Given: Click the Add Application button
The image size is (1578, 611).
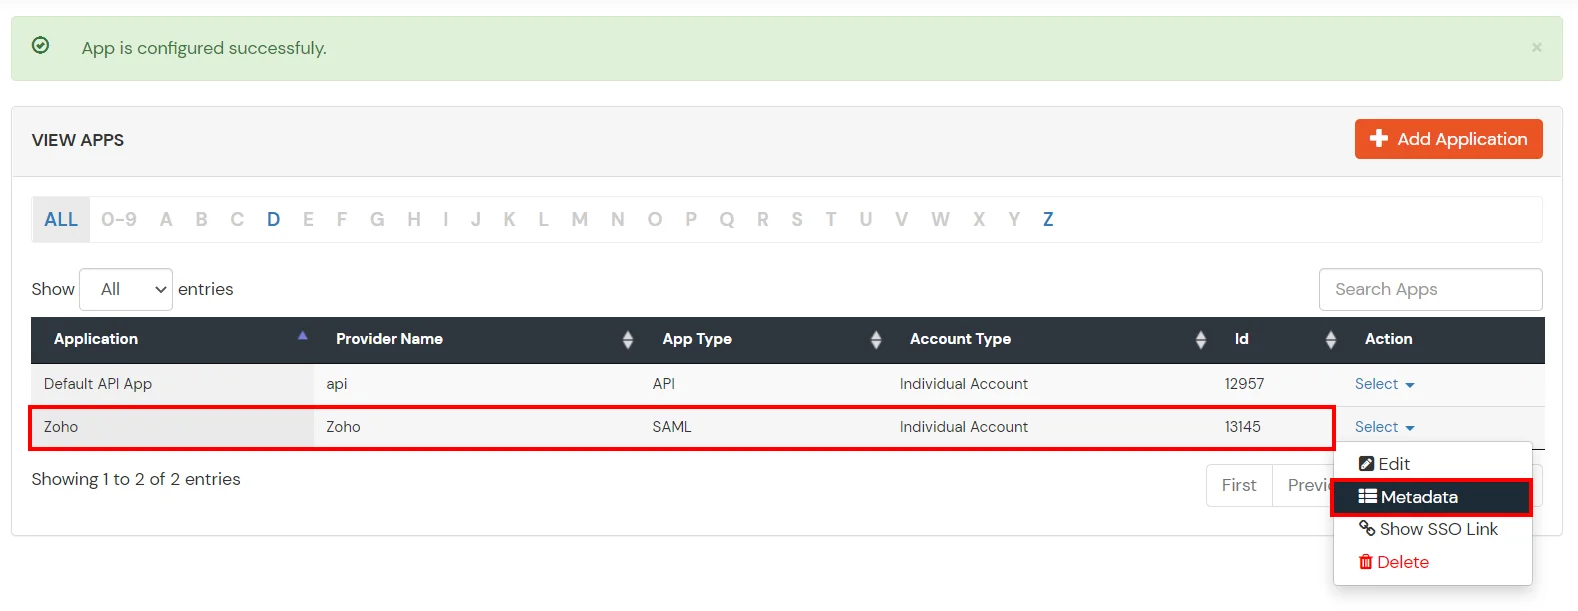Looking at the screenshot, I should click(x=1448, y=139).
